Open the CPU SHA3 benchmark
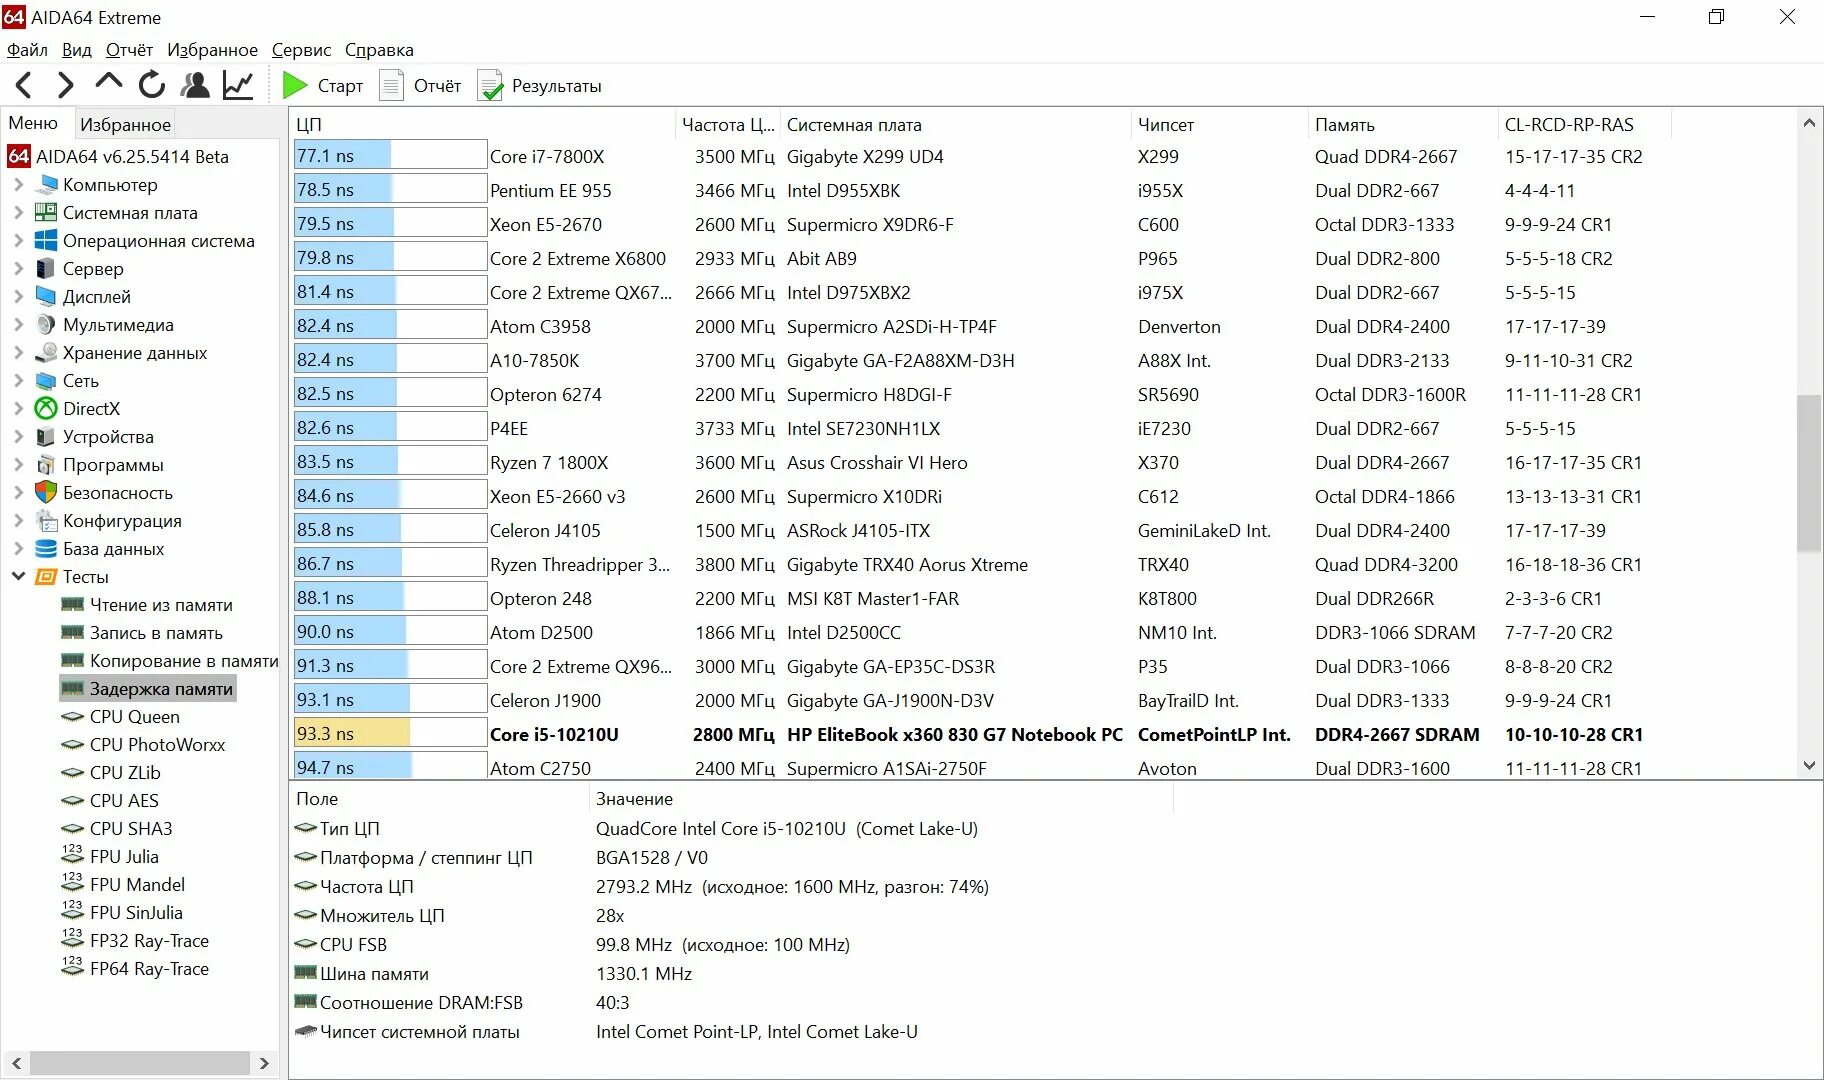The height and width of the screenshot is (1080, 1824). (x=116, y=829)
